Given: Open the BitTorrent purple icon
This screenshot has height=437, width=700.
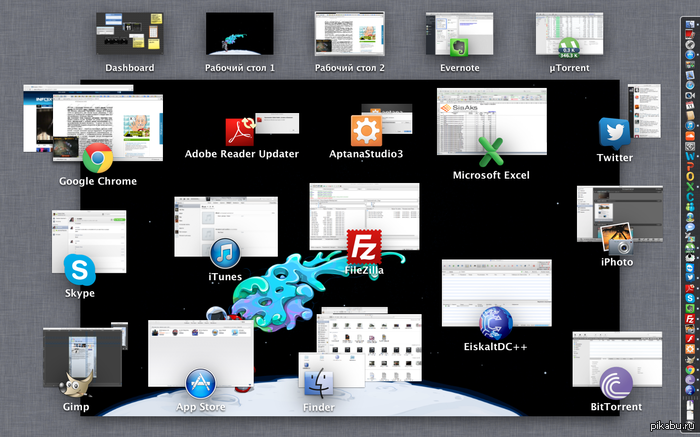Looking at the screenshot, I should tap(615, 384).
